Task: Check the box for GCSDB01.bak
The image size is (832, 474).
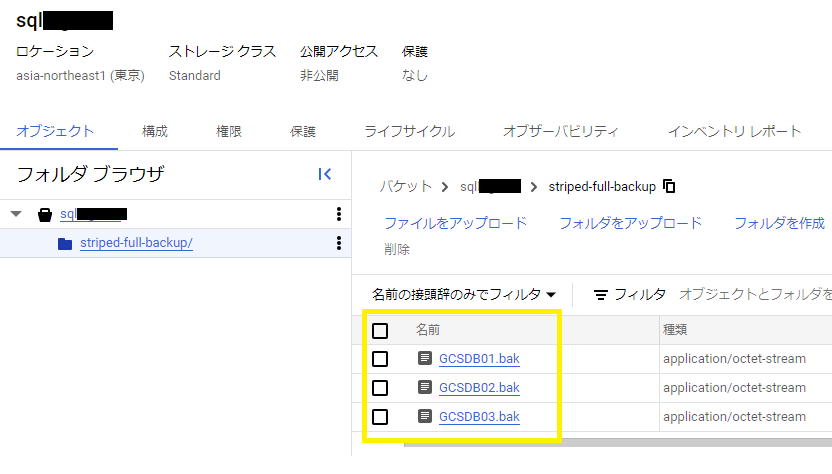Action: (380, 359)
